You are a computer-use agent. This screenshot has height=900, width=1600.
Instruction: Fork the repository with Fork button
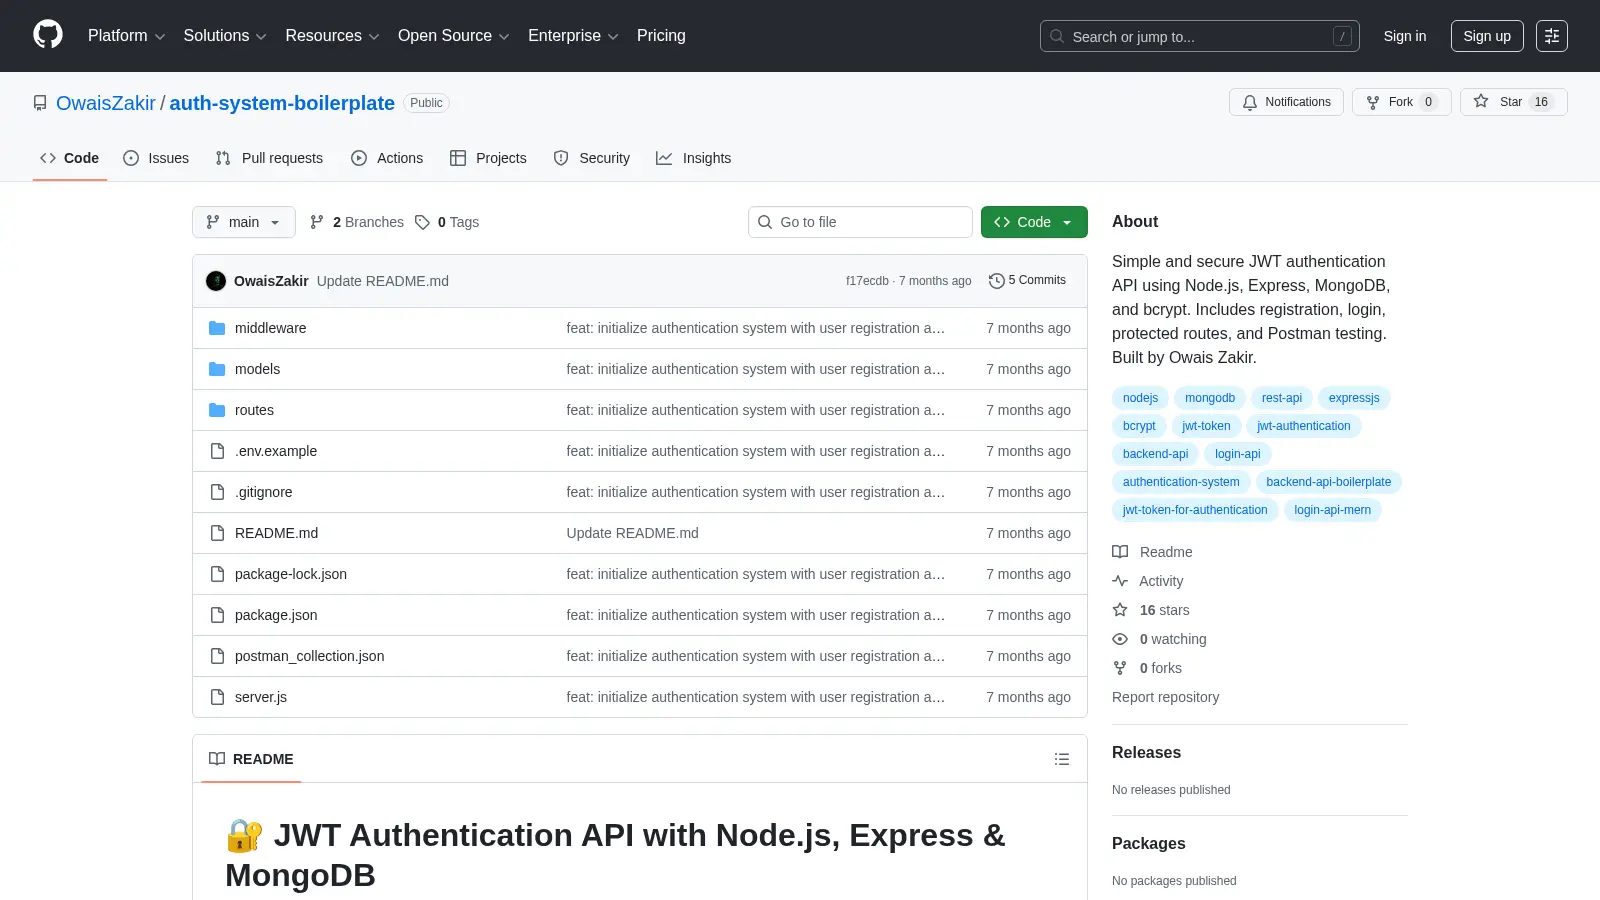point(1402,102)
